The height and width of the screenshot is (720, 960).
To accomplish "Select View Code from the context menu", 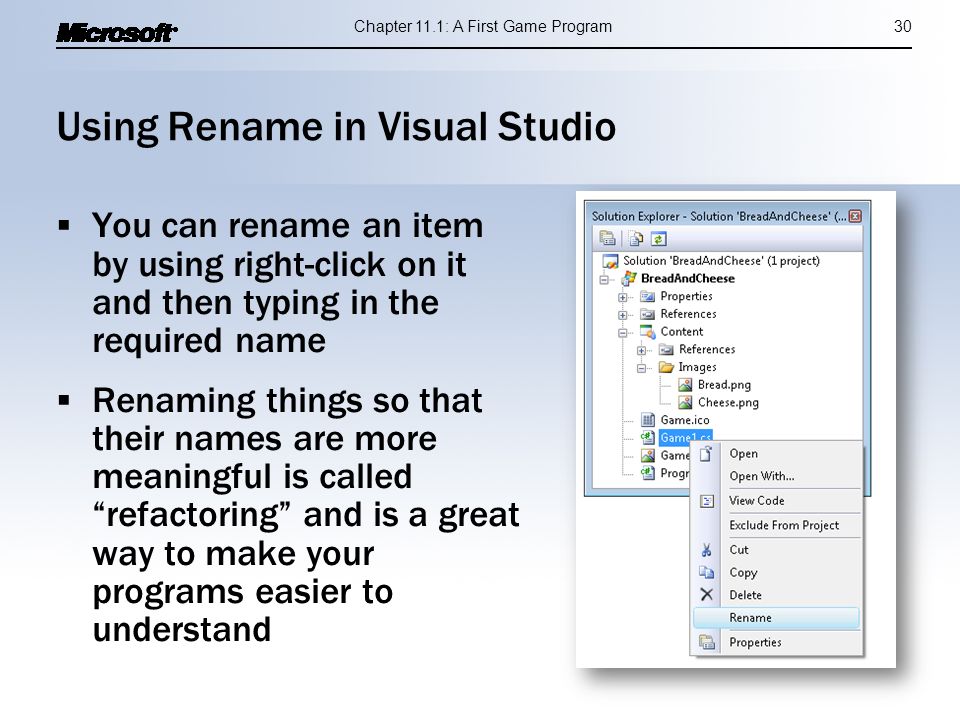I will [757, 501].
